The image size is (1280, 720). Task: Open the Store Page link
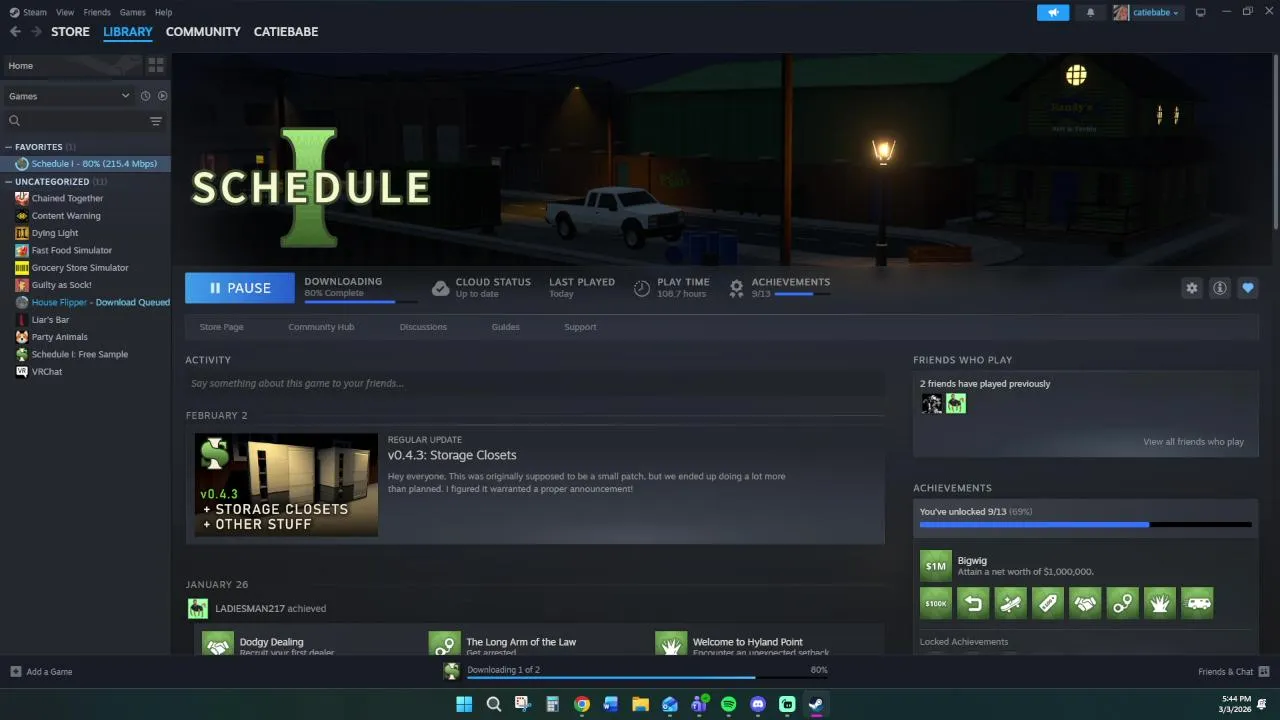tap(221, 327)
